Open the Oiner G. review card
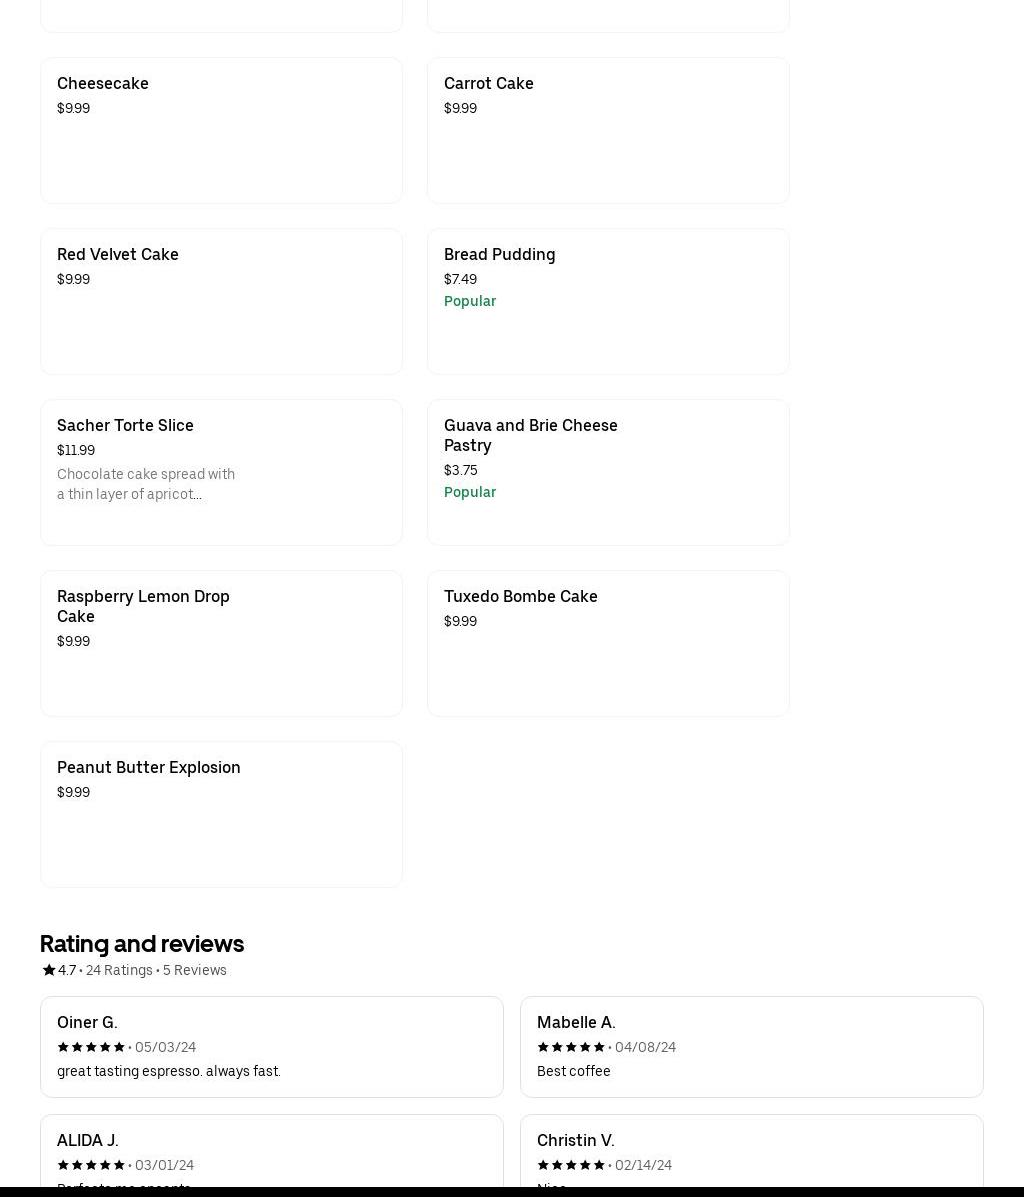Image resolution: width=1024 pixels, height=1197 pixels. tap(271, 1047)
